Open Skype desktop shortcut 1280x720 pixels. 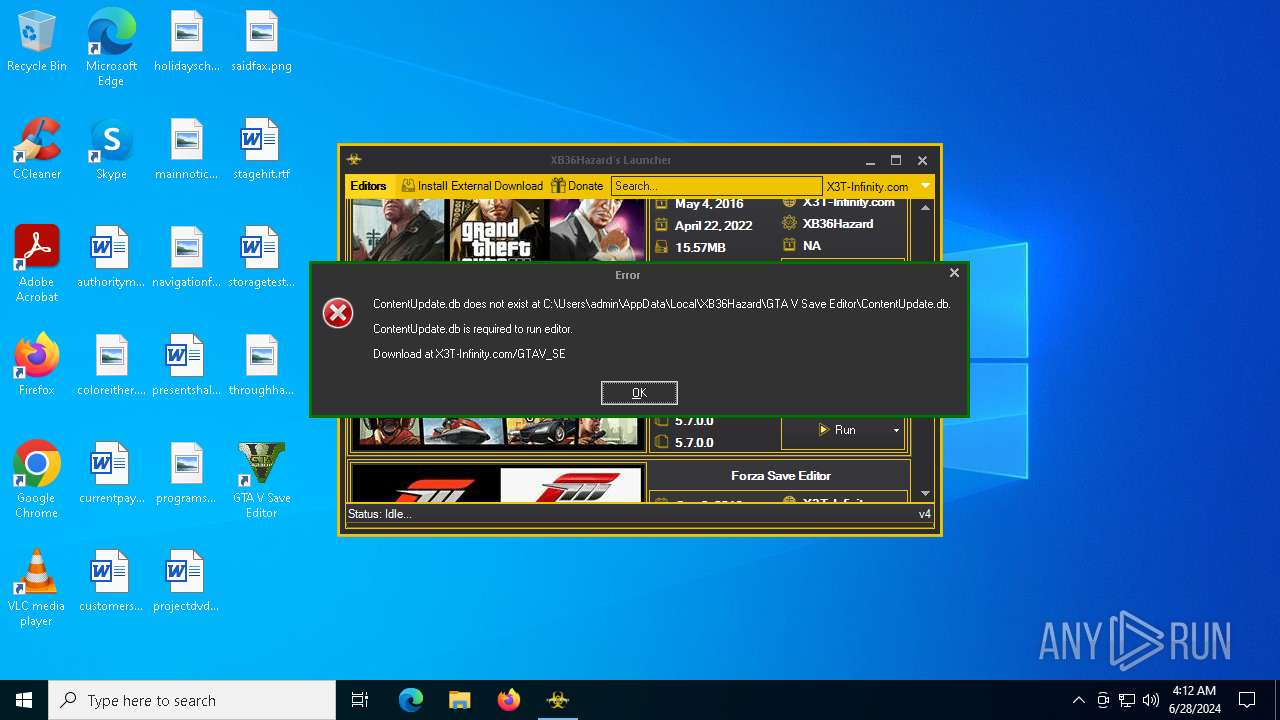111,150
